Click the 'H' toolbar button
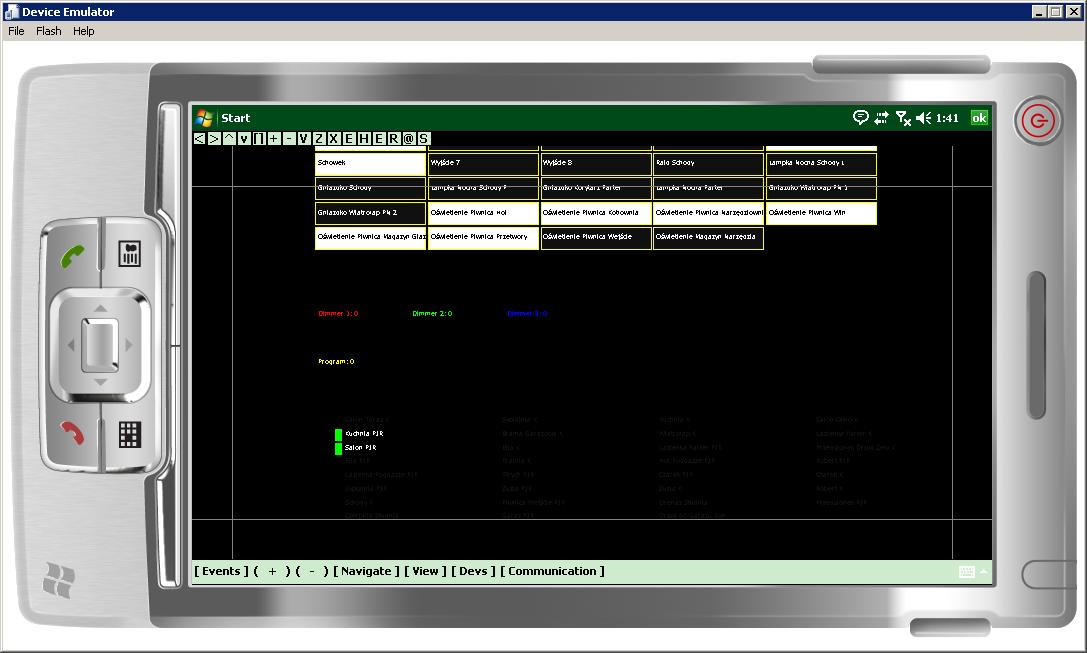 tap(363, 139)
